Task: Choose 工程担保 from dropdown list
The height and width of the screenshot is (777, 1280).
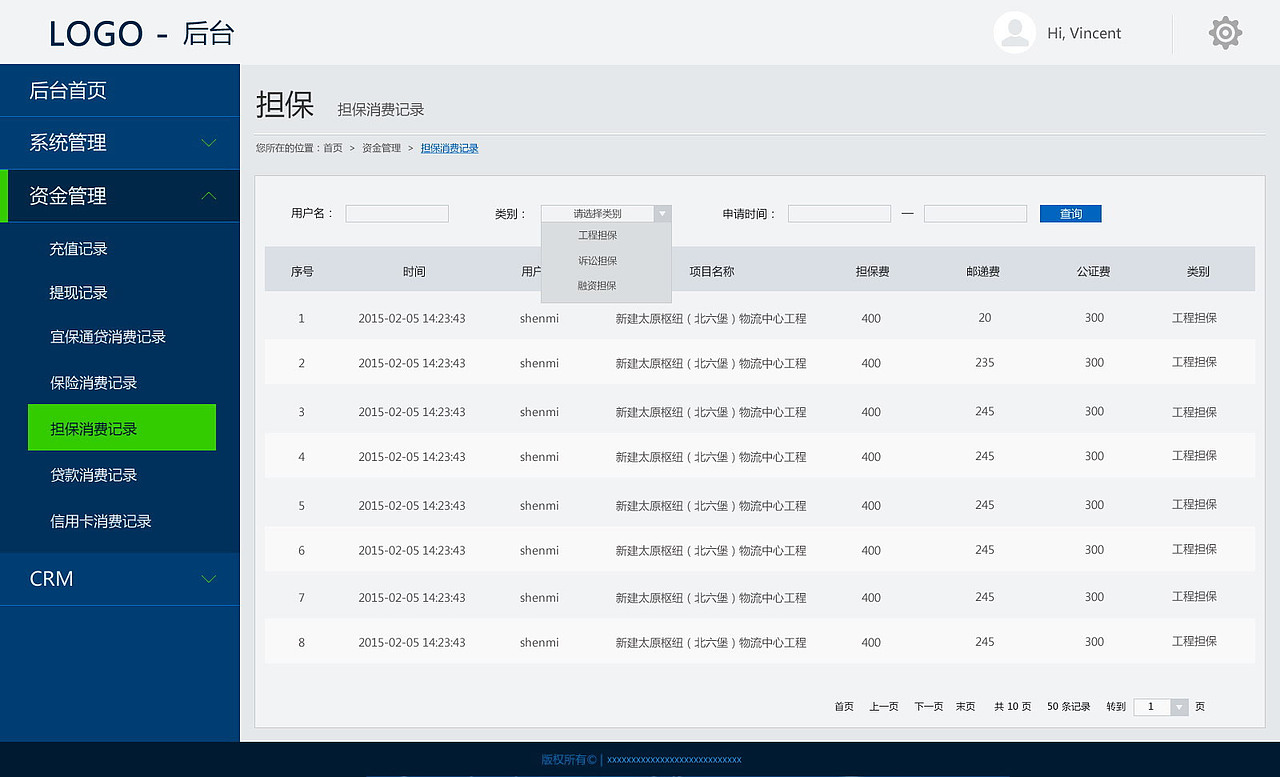Action: tap(598, 236)
